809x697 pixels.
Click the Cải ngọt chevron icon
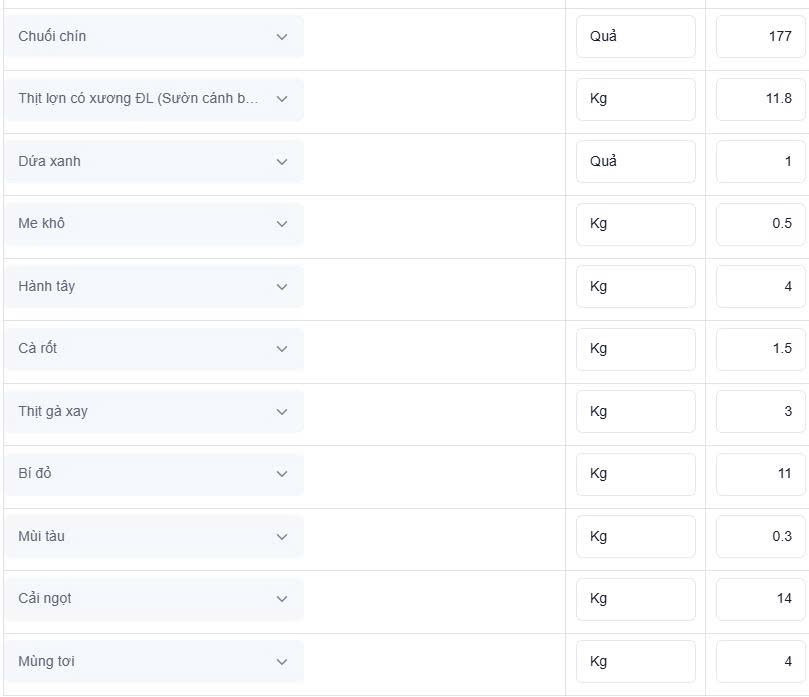282,598
